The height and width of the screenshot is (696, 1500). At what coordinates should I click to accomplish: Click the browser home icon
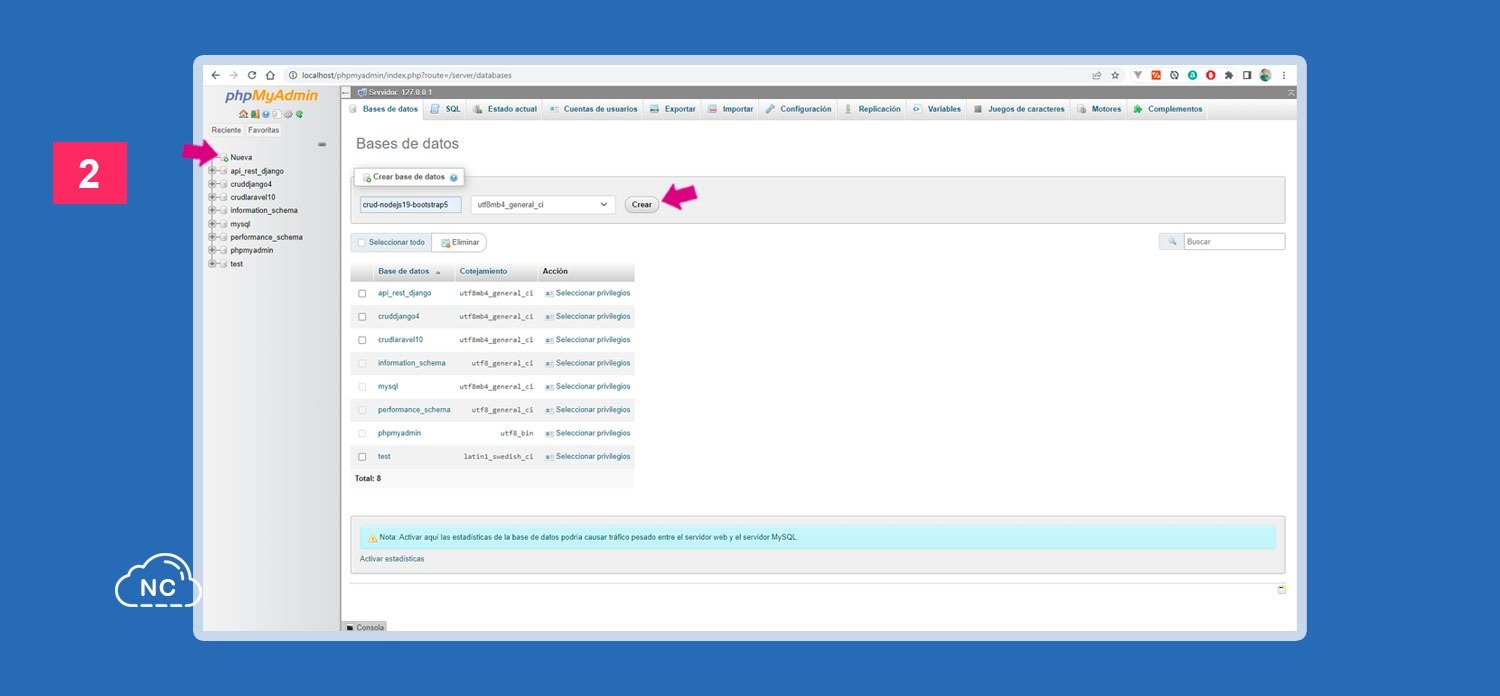[x=270, y=75]
